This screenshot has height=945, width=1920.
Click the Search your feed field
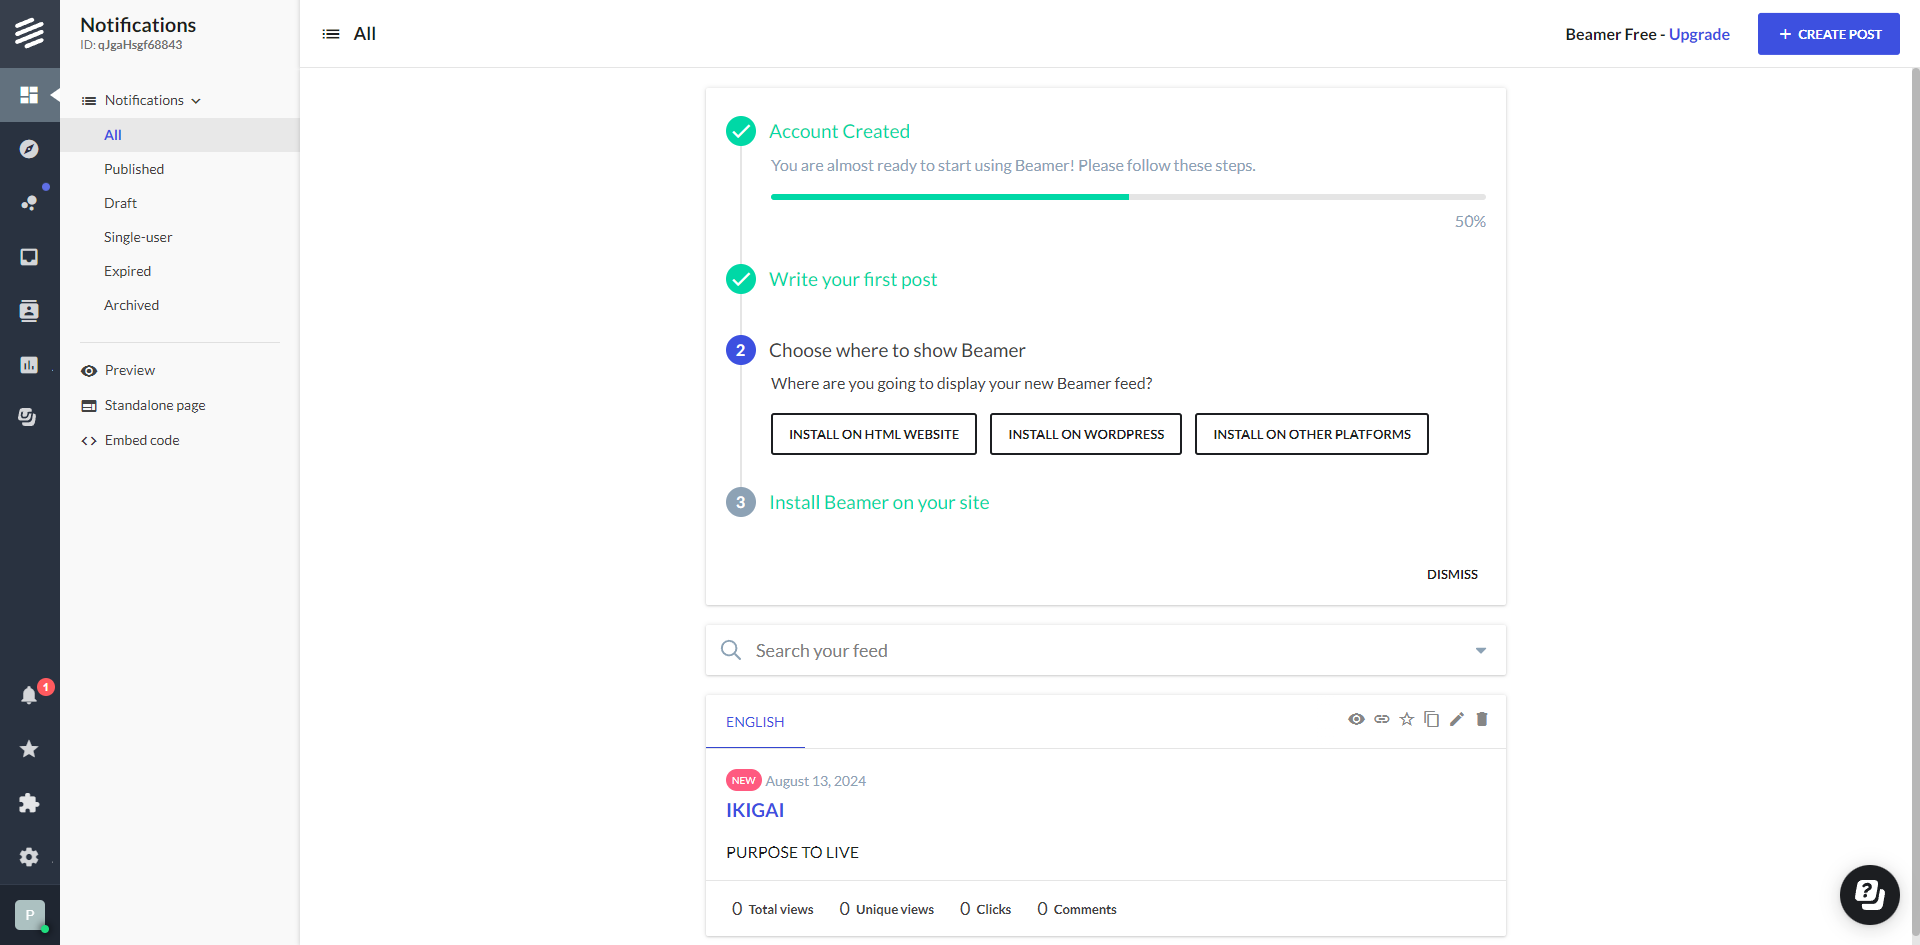1105,650
